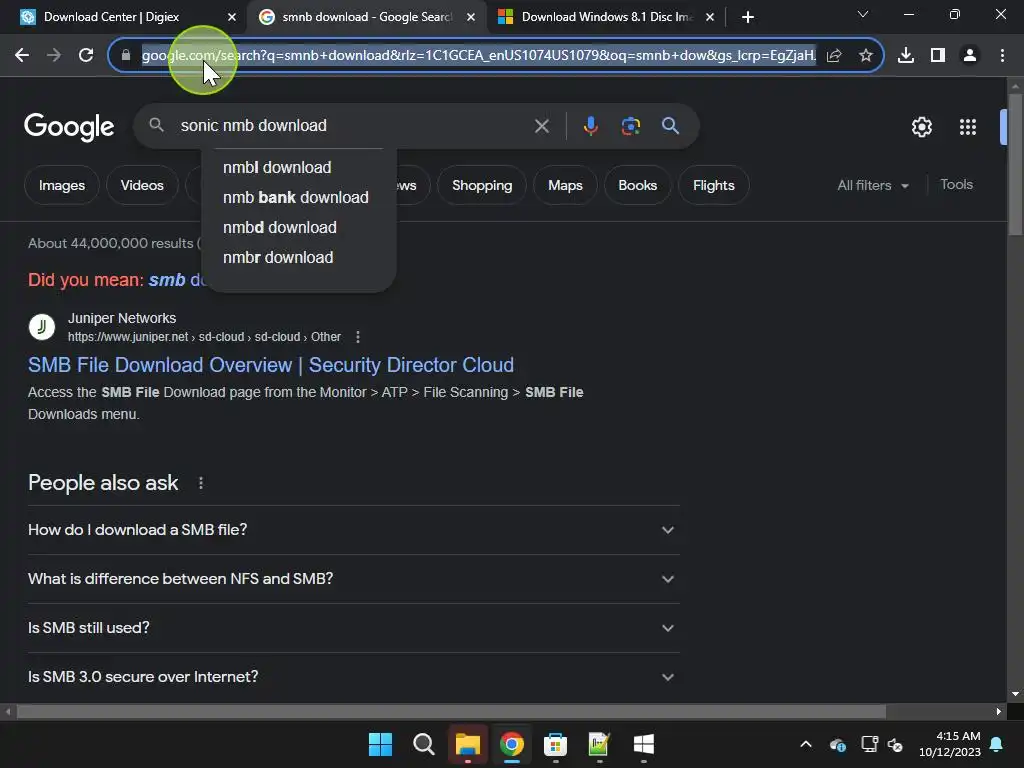The width and height of the screenshot is (1024, 768).
Task: Search by image with Lens icon
Action: click(x=630, y=125)
